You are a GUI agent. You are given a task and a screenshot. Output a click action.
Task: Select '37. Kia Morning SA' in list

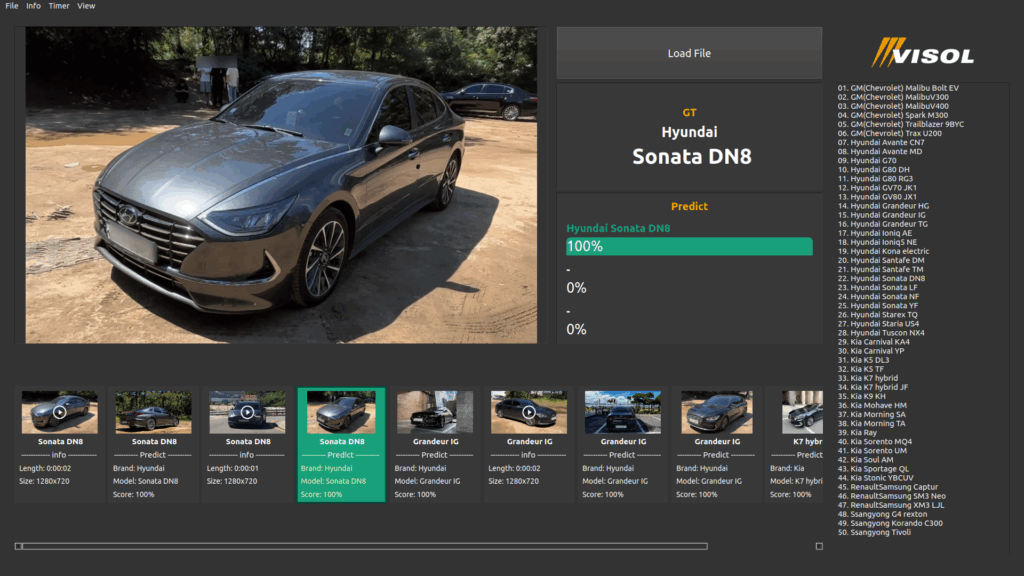pyautogui.click(x=871, y=415)
